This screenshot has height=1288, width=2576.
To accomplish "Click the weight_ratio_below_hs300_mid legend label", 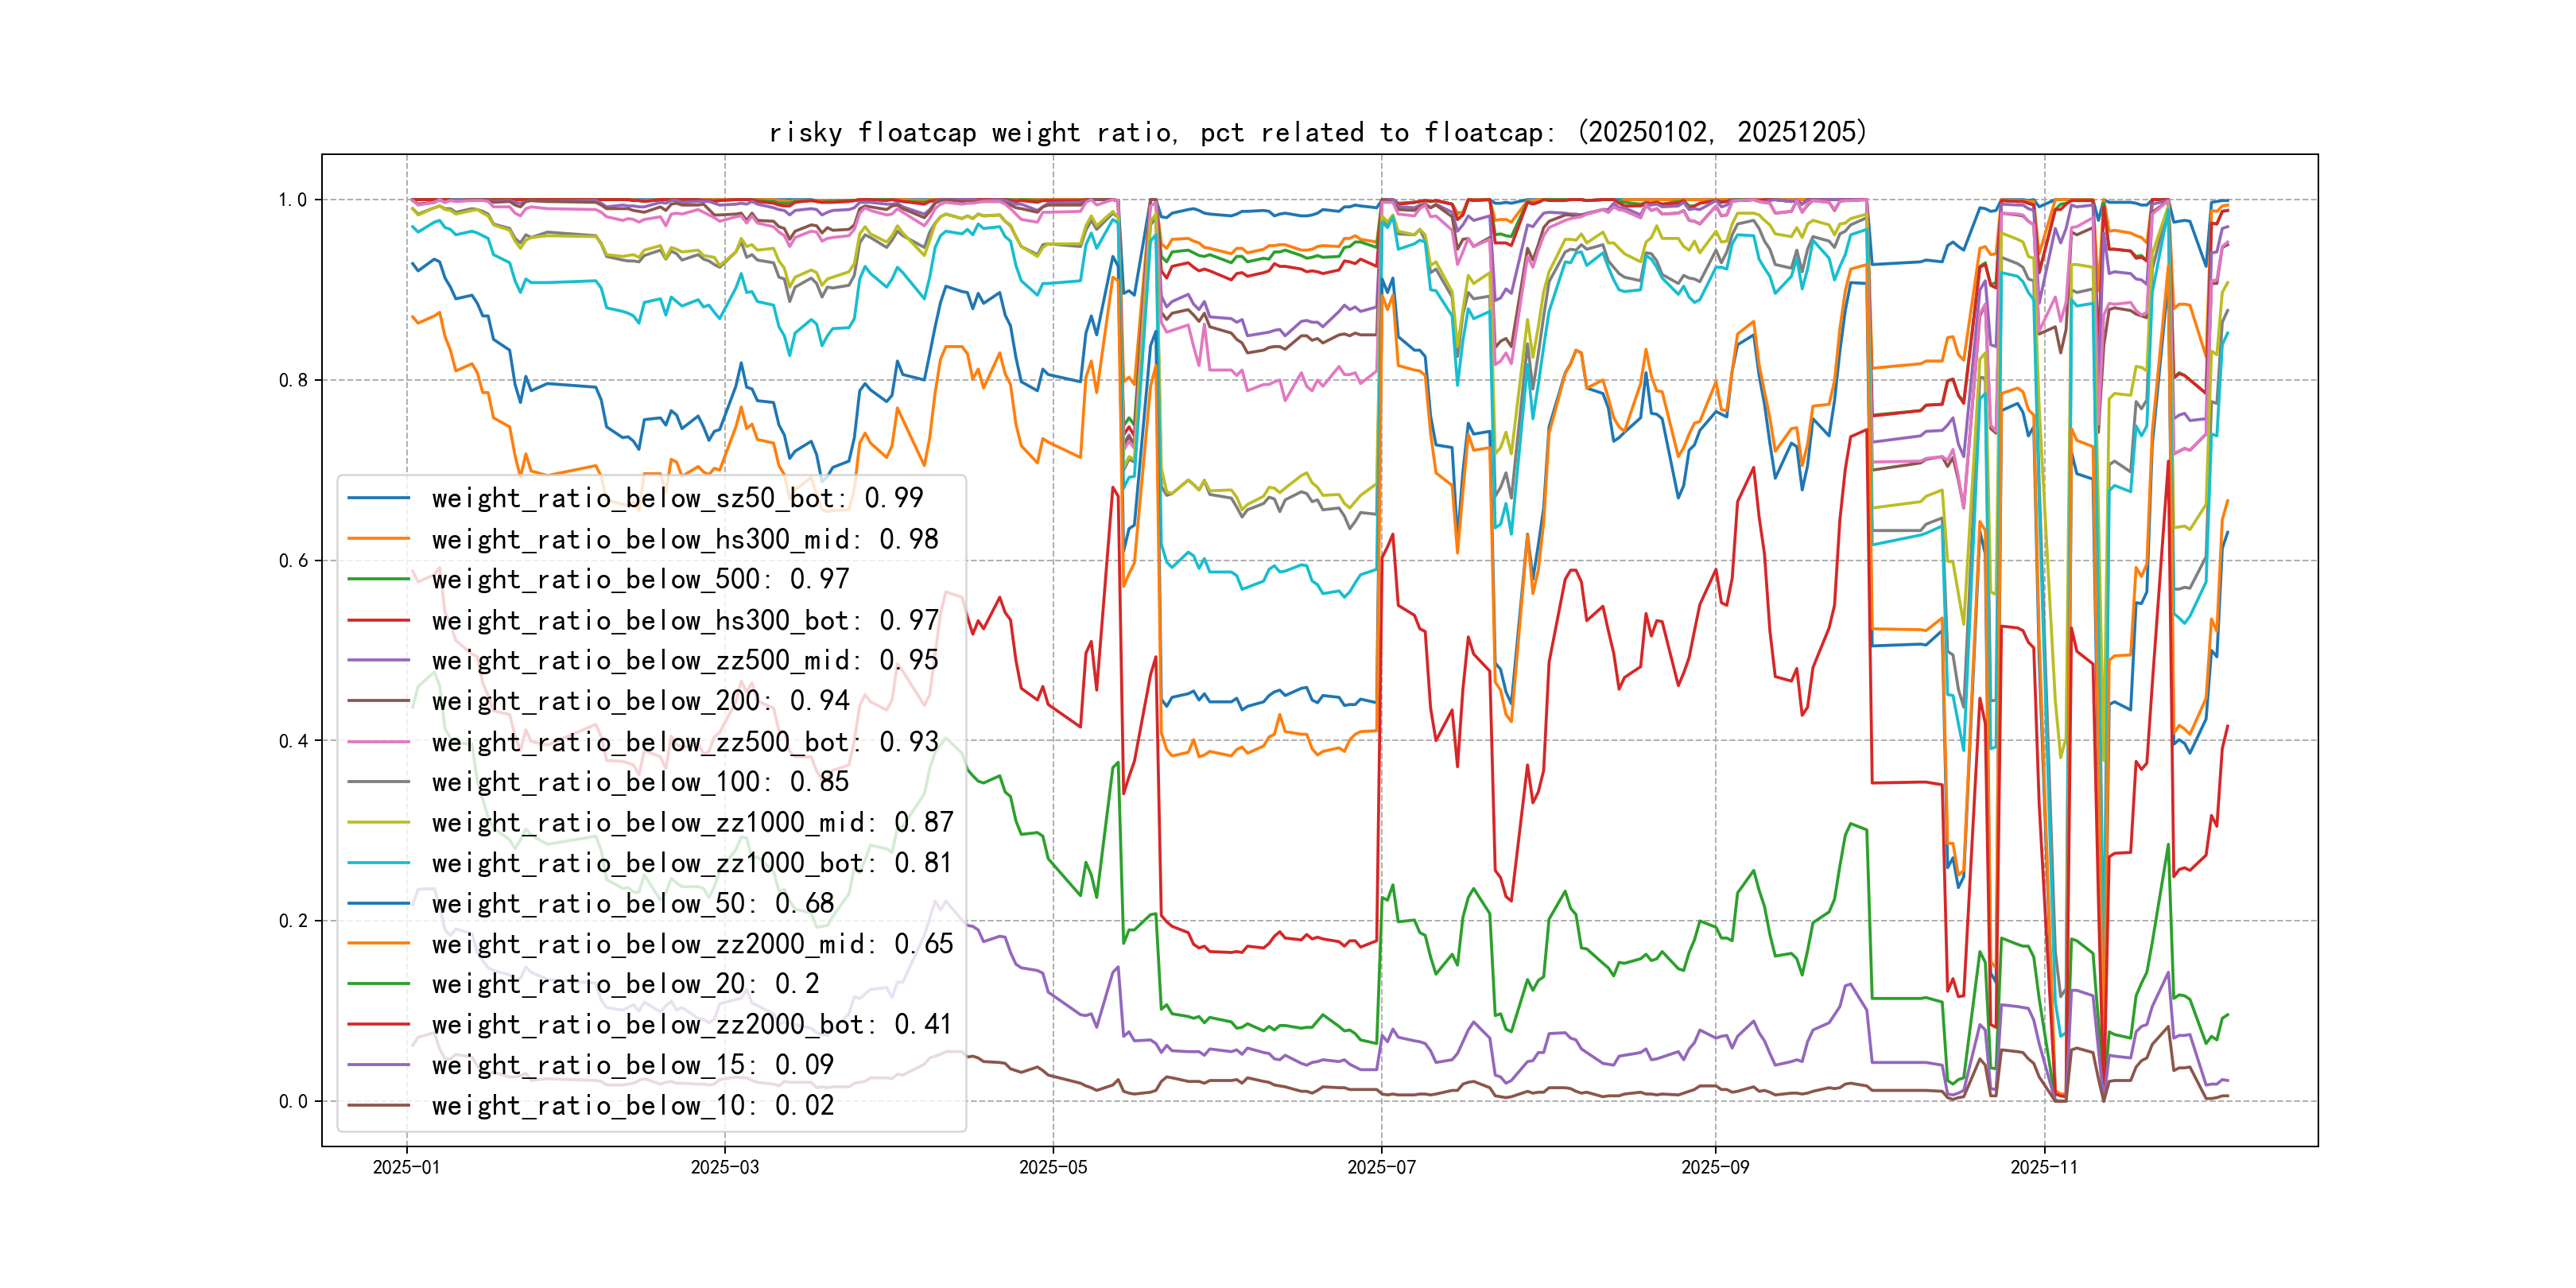I will (684, 539).
